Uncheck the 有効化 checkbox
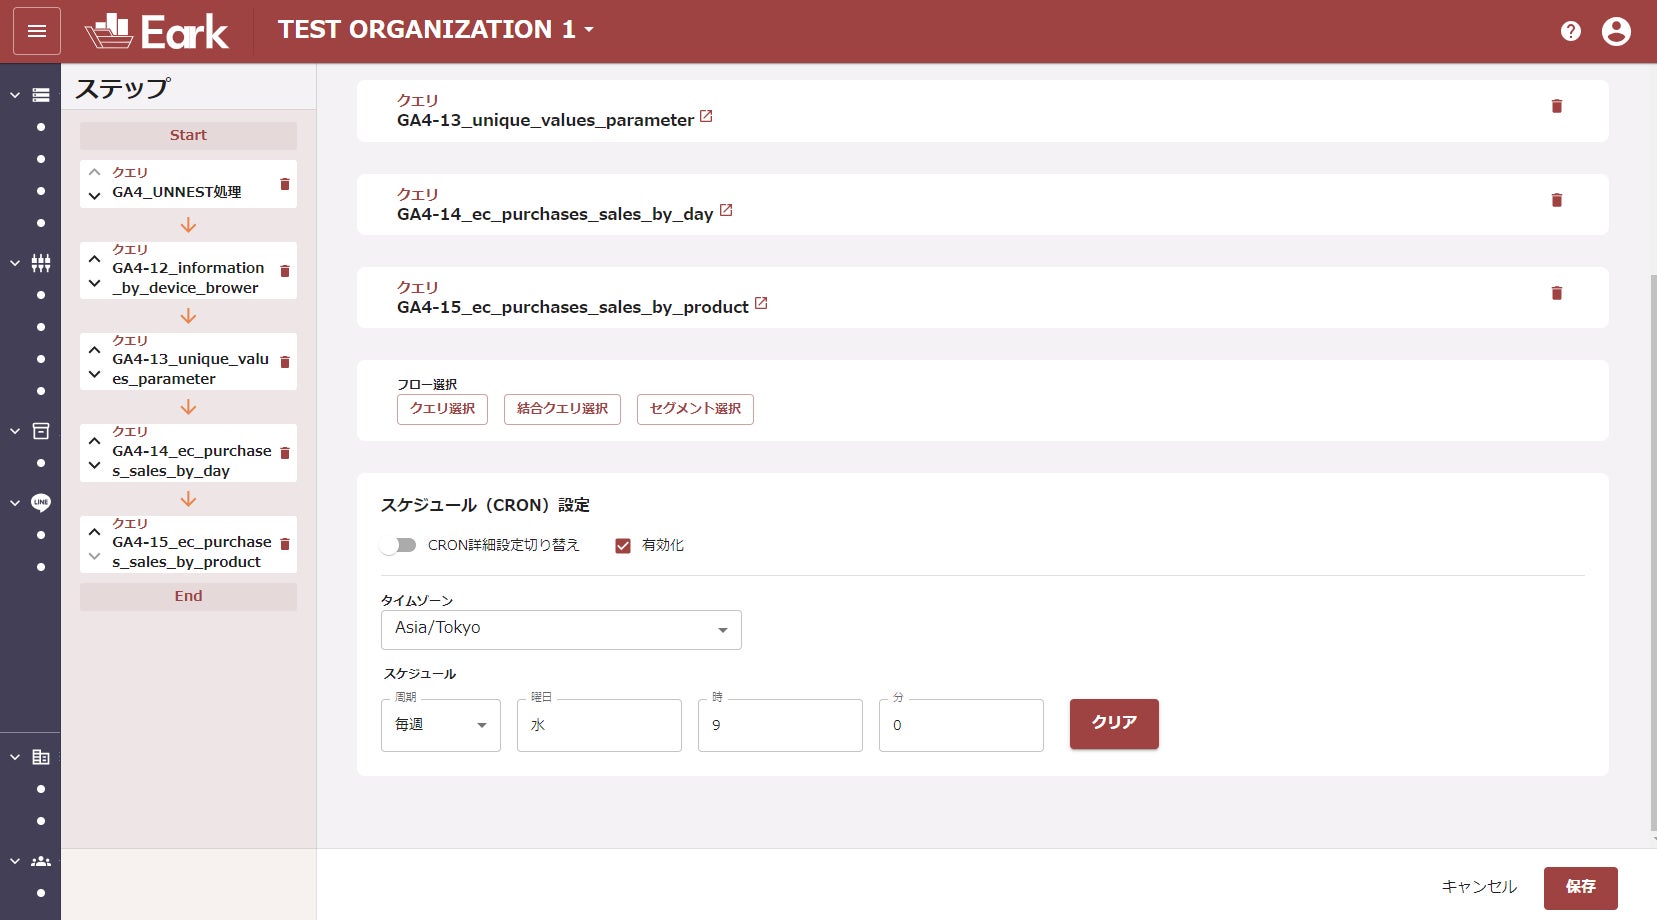1657x920 pixels. 623,546
